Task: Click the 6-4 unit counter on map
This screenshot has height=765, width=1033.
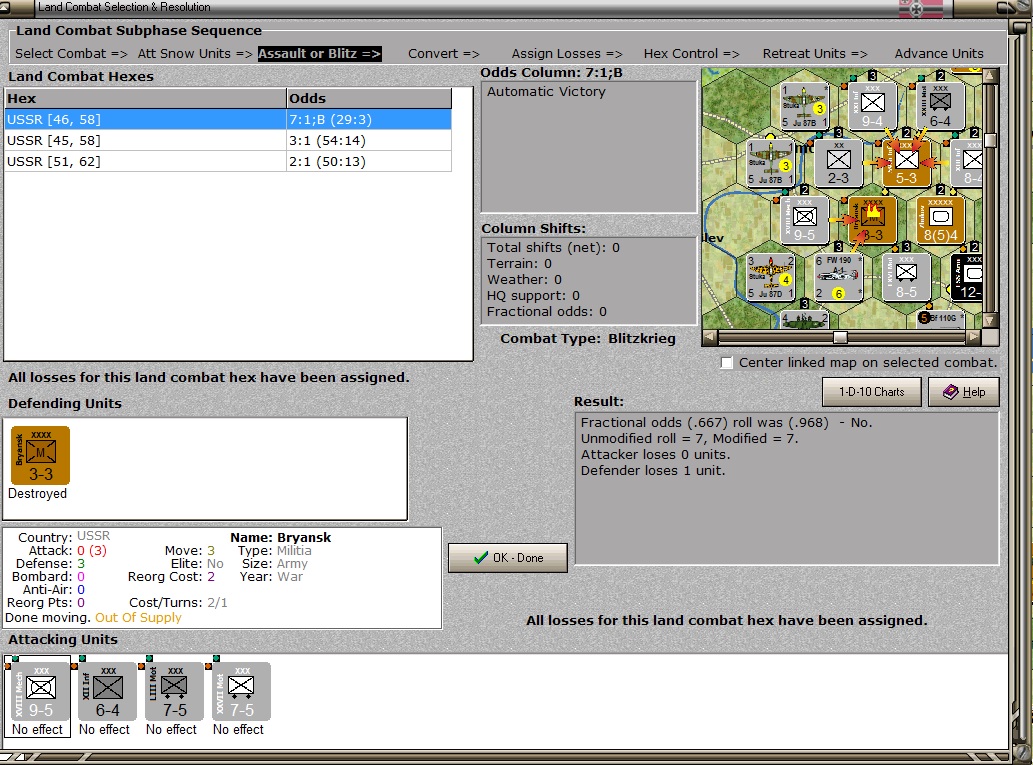Action: point(941,105)
